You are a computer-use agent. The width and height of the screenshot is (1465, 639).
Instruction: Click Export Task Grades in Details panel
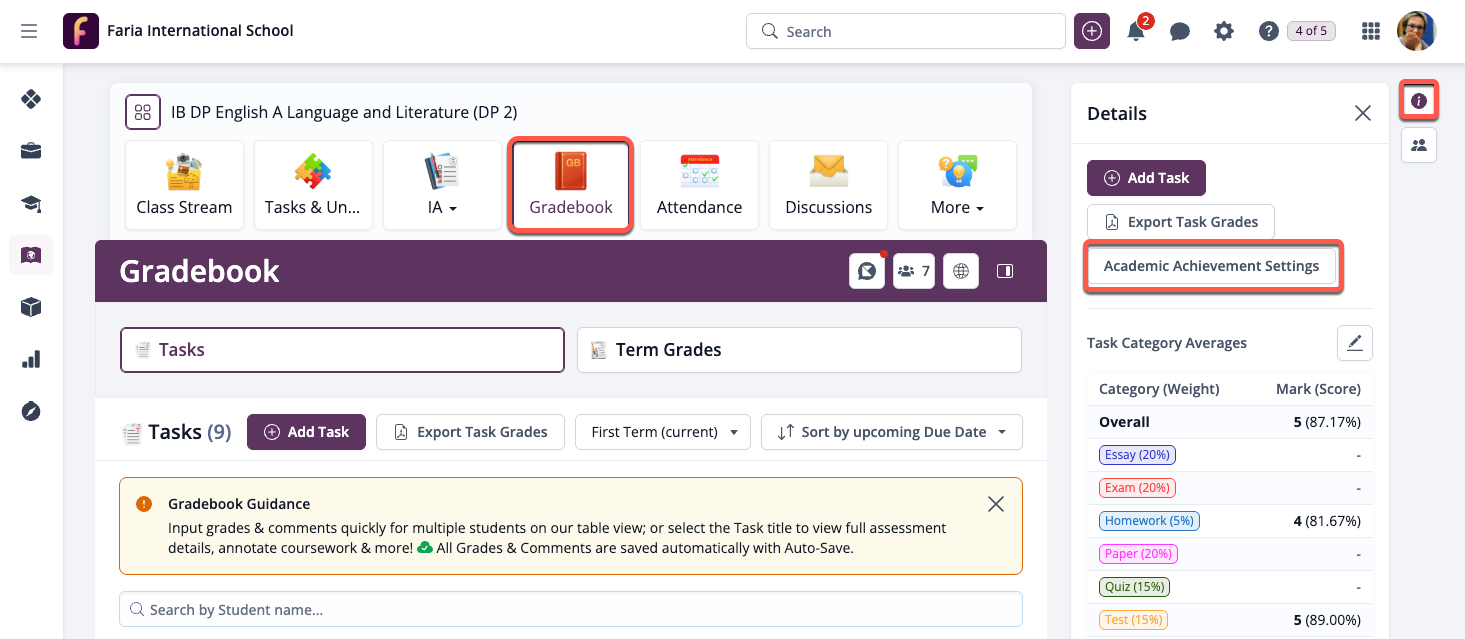[x=1180, y=222]
